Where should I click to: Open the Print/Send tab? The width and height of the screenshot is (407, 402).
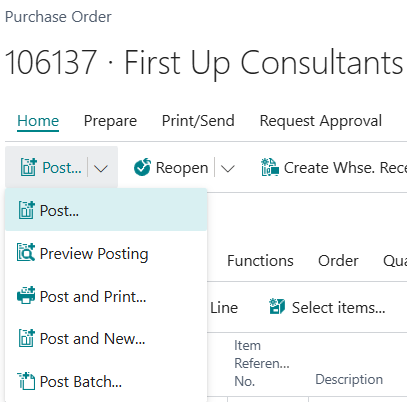(x=198, y=121)
